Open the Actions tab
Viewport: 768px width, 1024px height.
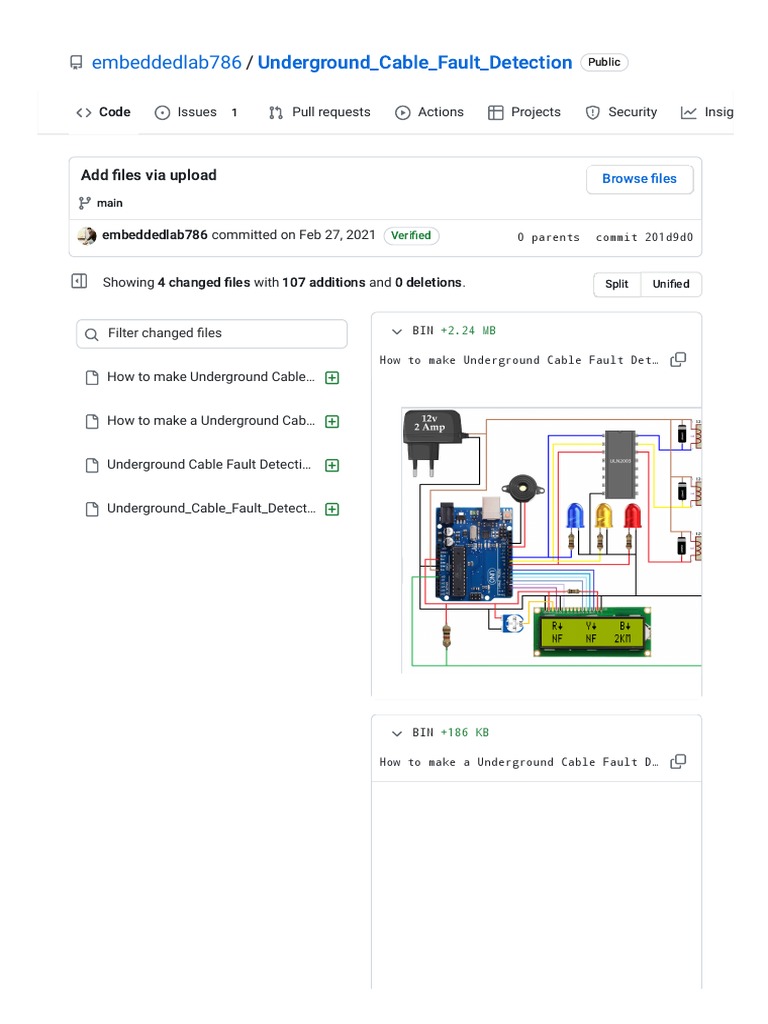click(x=429, y=112)
